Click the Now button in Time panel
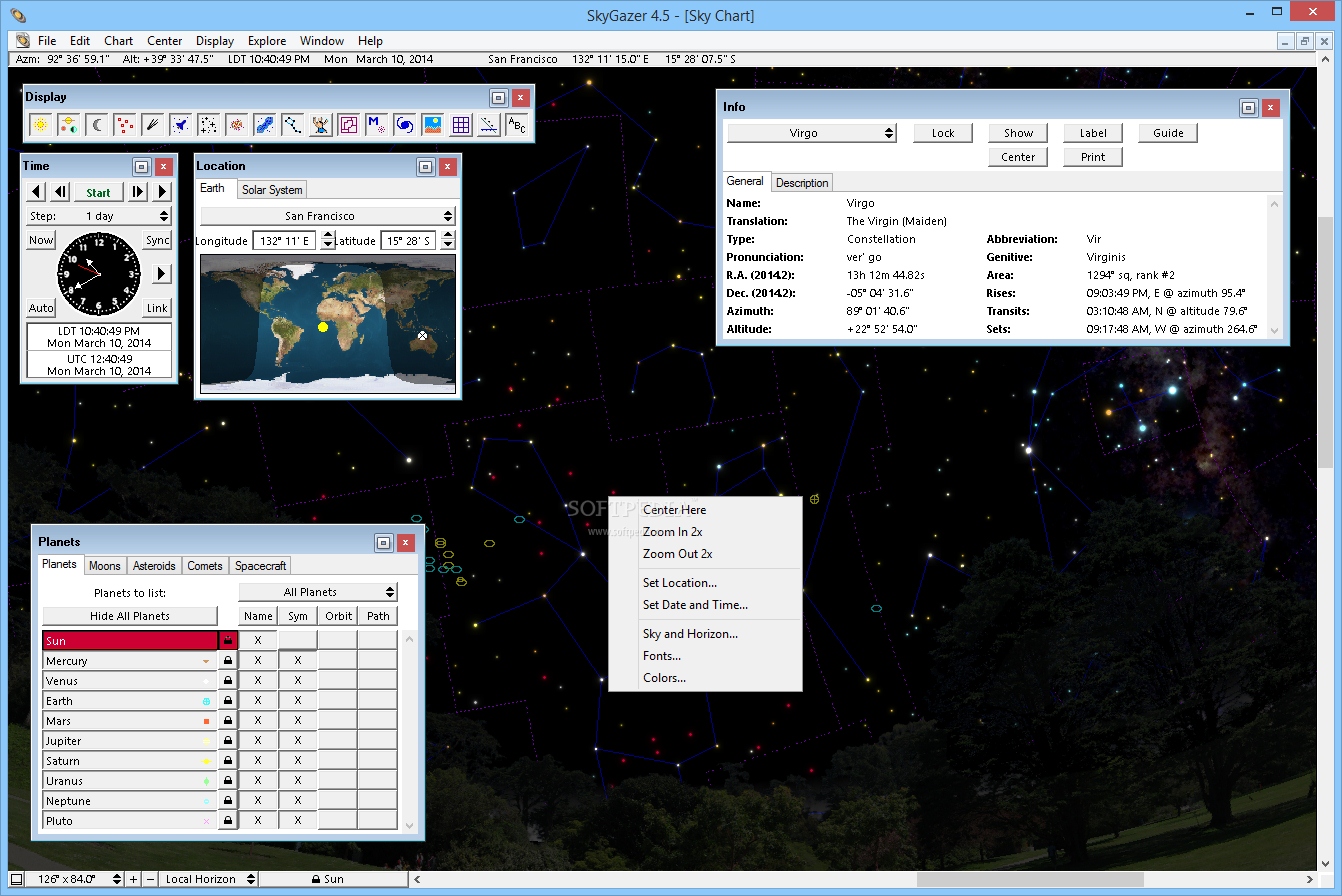This screenshot has width=1342, height=896. click(40, 240)
